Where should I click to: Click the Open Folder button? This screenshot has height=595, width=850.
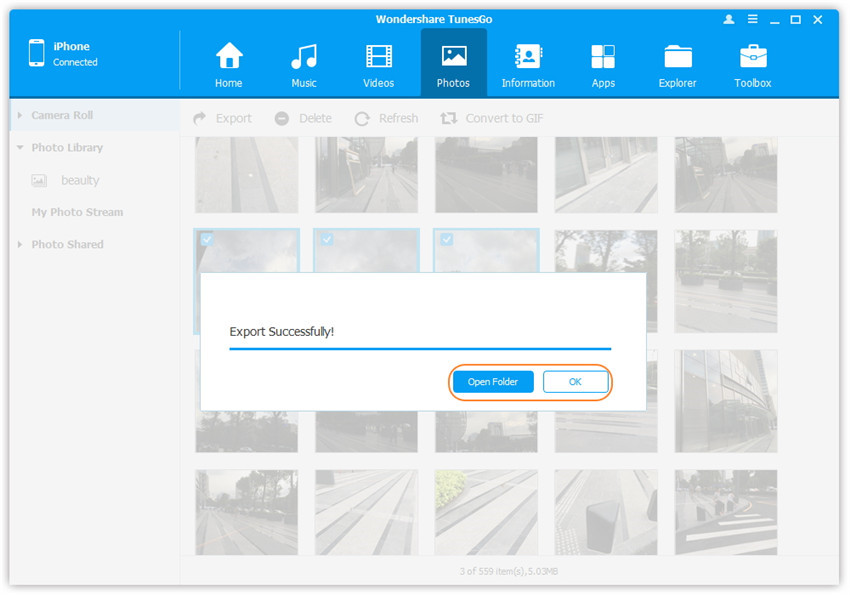tap(493, 382)
